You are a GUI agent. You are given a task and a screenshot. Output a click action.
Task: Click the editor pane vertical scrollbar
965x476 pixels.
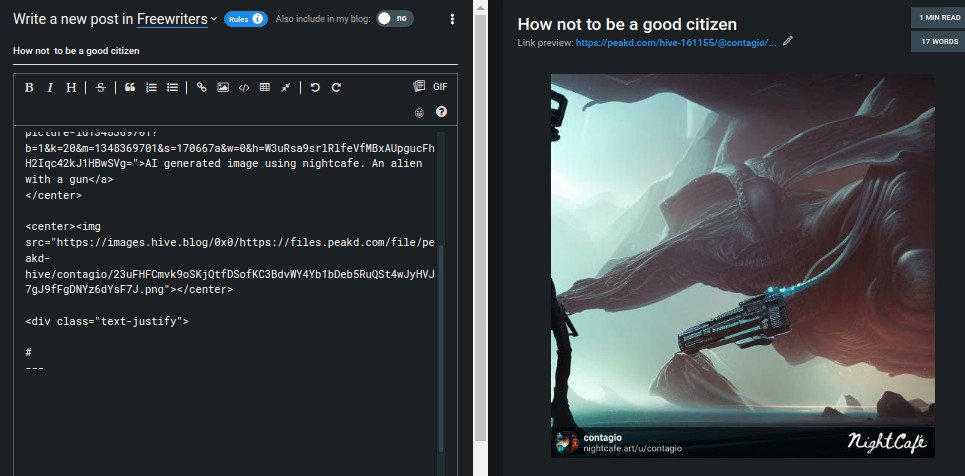(x=480, y=228)
